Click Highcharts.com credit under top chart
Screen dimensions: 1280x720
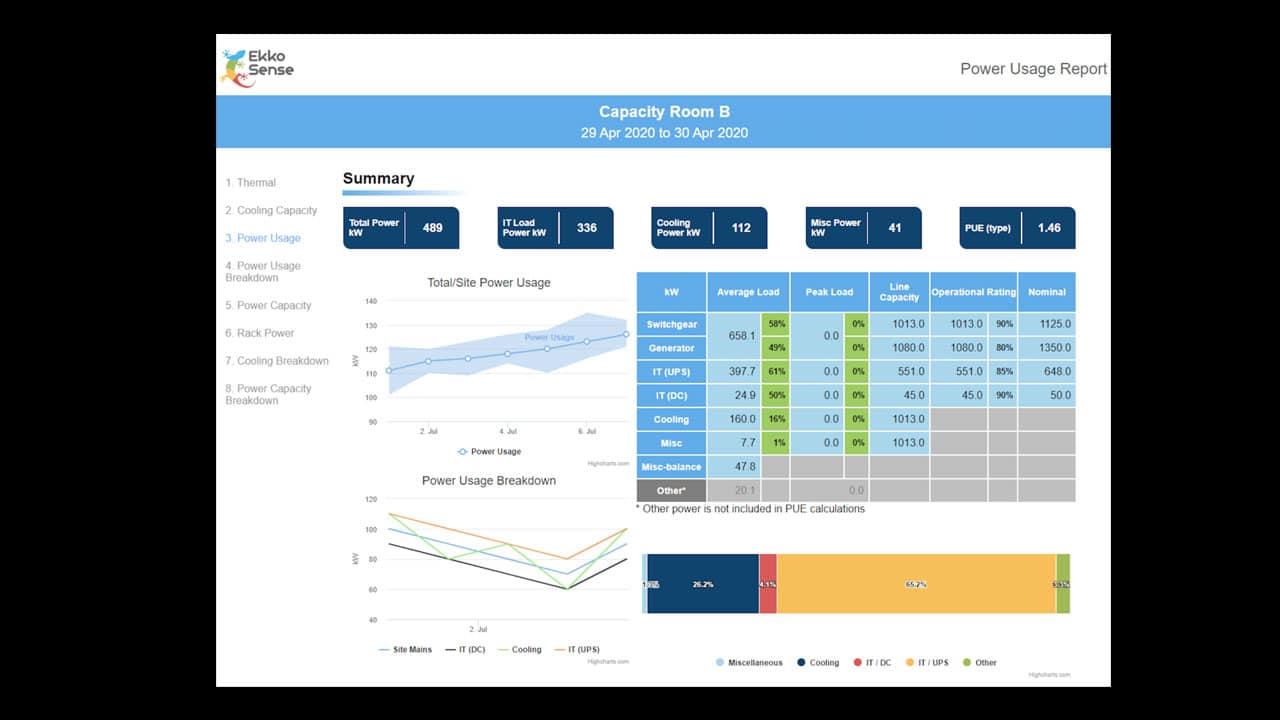(x=608, y=464)
